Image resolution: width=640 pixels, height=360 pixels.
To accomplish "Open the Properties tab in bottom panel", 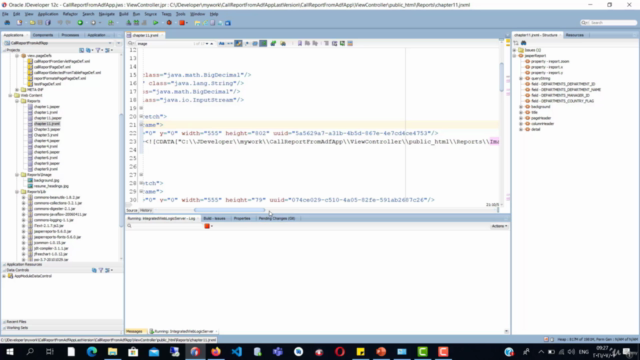I will [x=242, y=218].
